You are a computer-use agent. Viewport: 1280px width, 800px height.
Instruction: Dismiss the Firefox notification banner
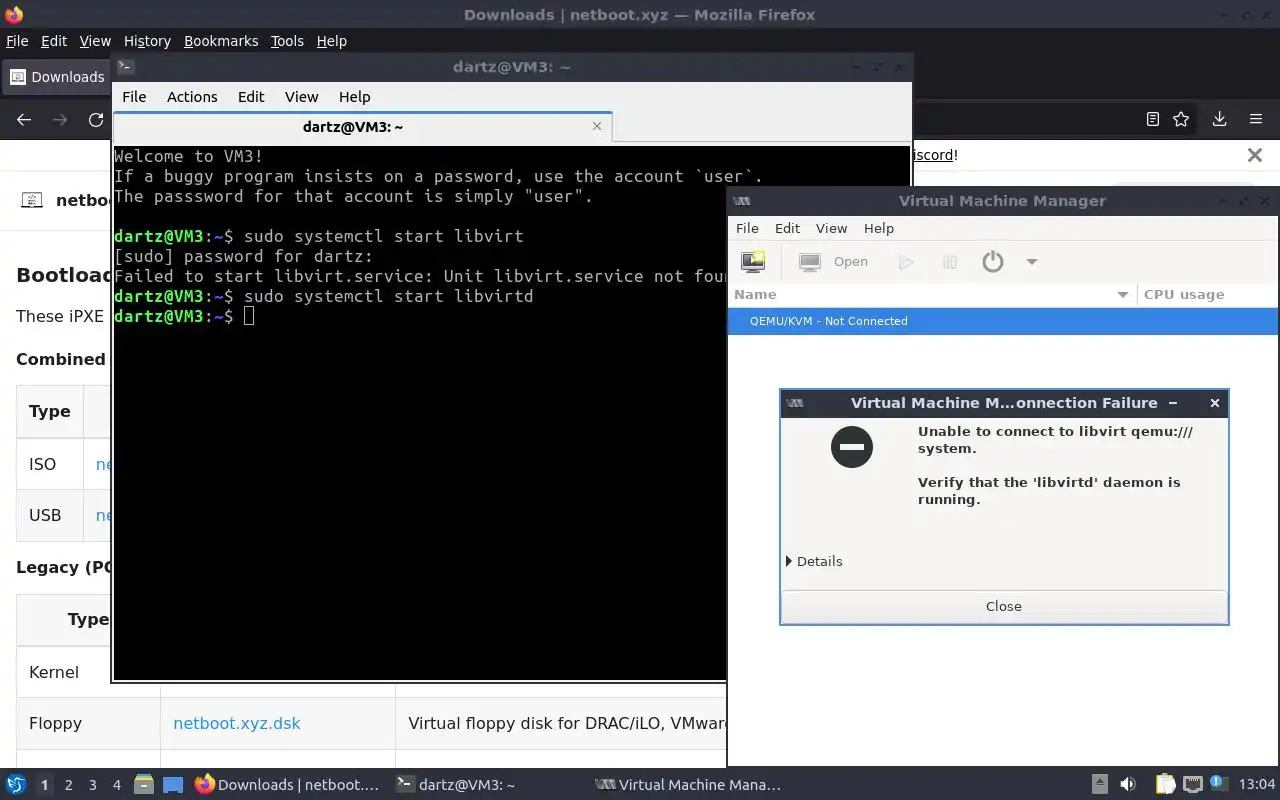(x=1255, y=155)
